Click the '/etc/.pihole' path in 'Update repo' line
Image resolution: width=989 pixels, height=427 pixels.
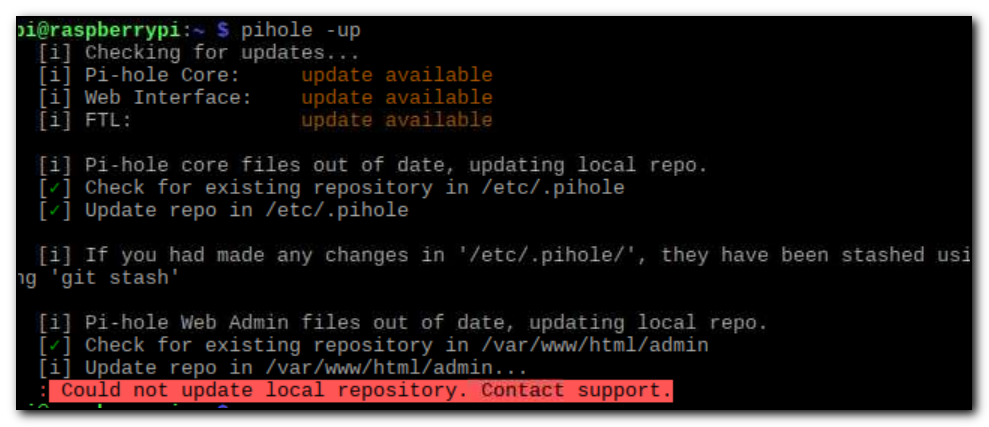337,211
